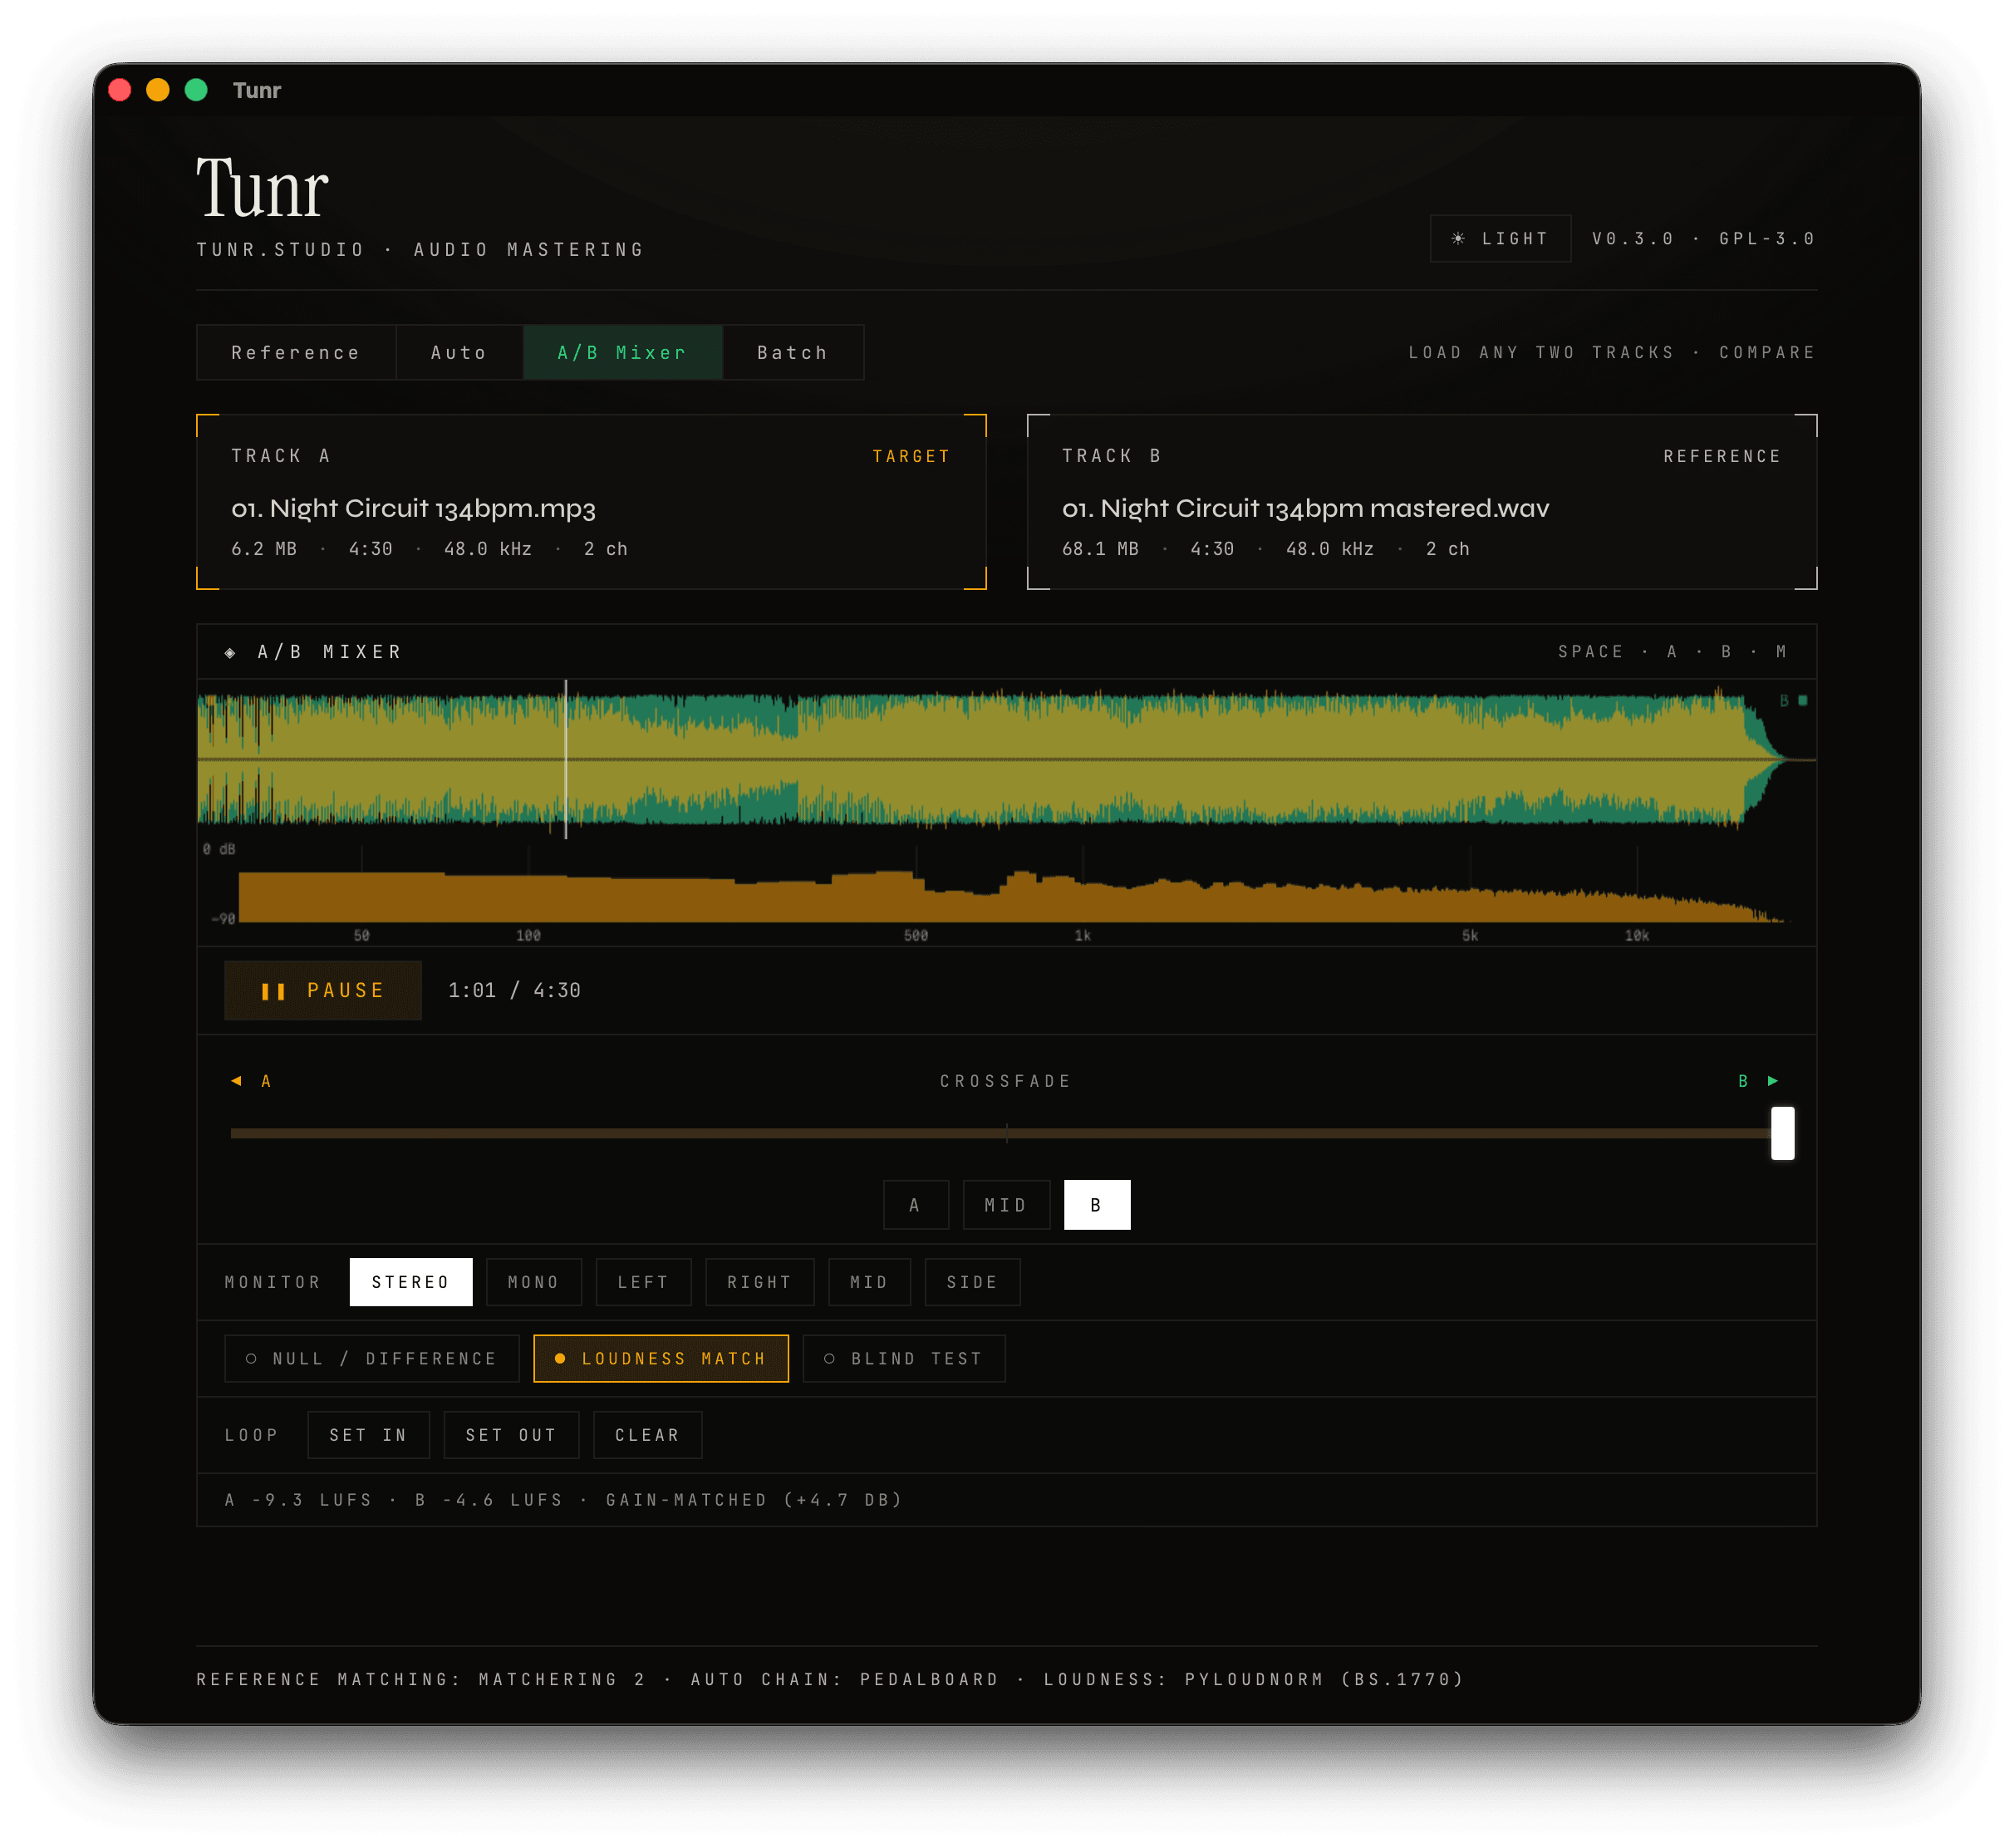Click the left arrow A crossfade icon
Viewport: 2014px width, 1848px height.
pos(236,1081)
